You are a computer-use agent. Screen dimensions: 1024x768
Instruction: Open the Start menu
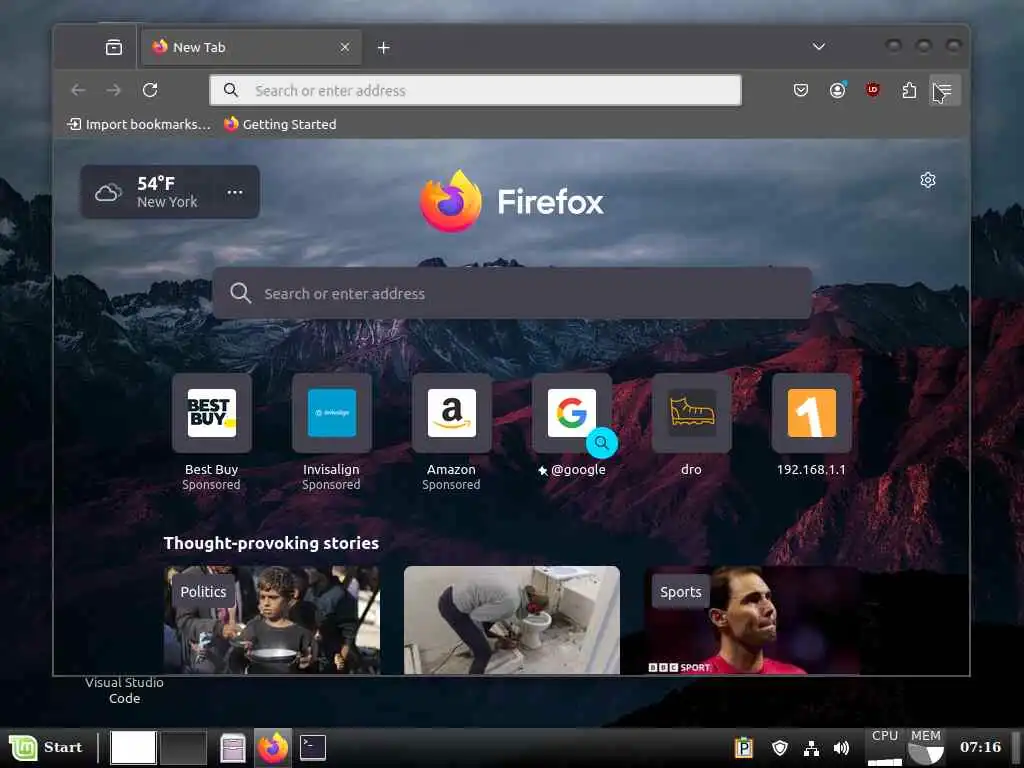point(46,747)
